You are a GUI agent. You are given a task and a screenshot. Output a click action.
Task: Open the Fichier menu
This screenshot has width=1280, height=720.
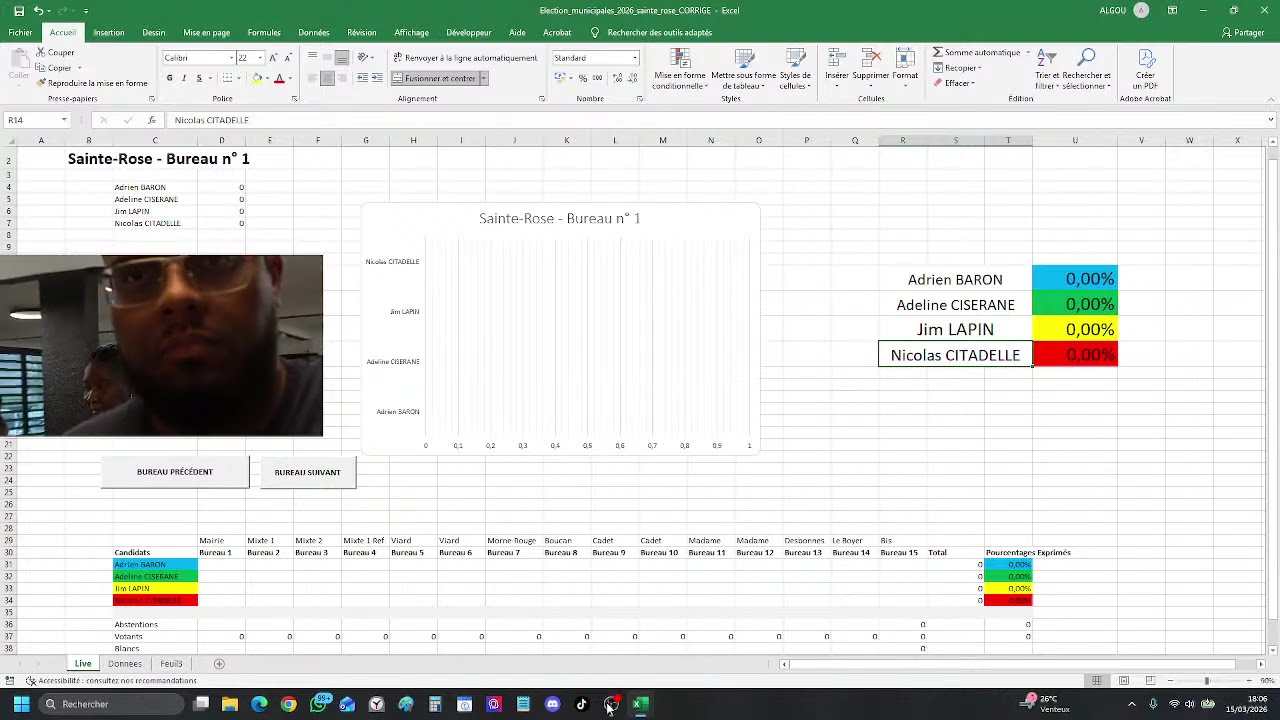pos(20,33)
